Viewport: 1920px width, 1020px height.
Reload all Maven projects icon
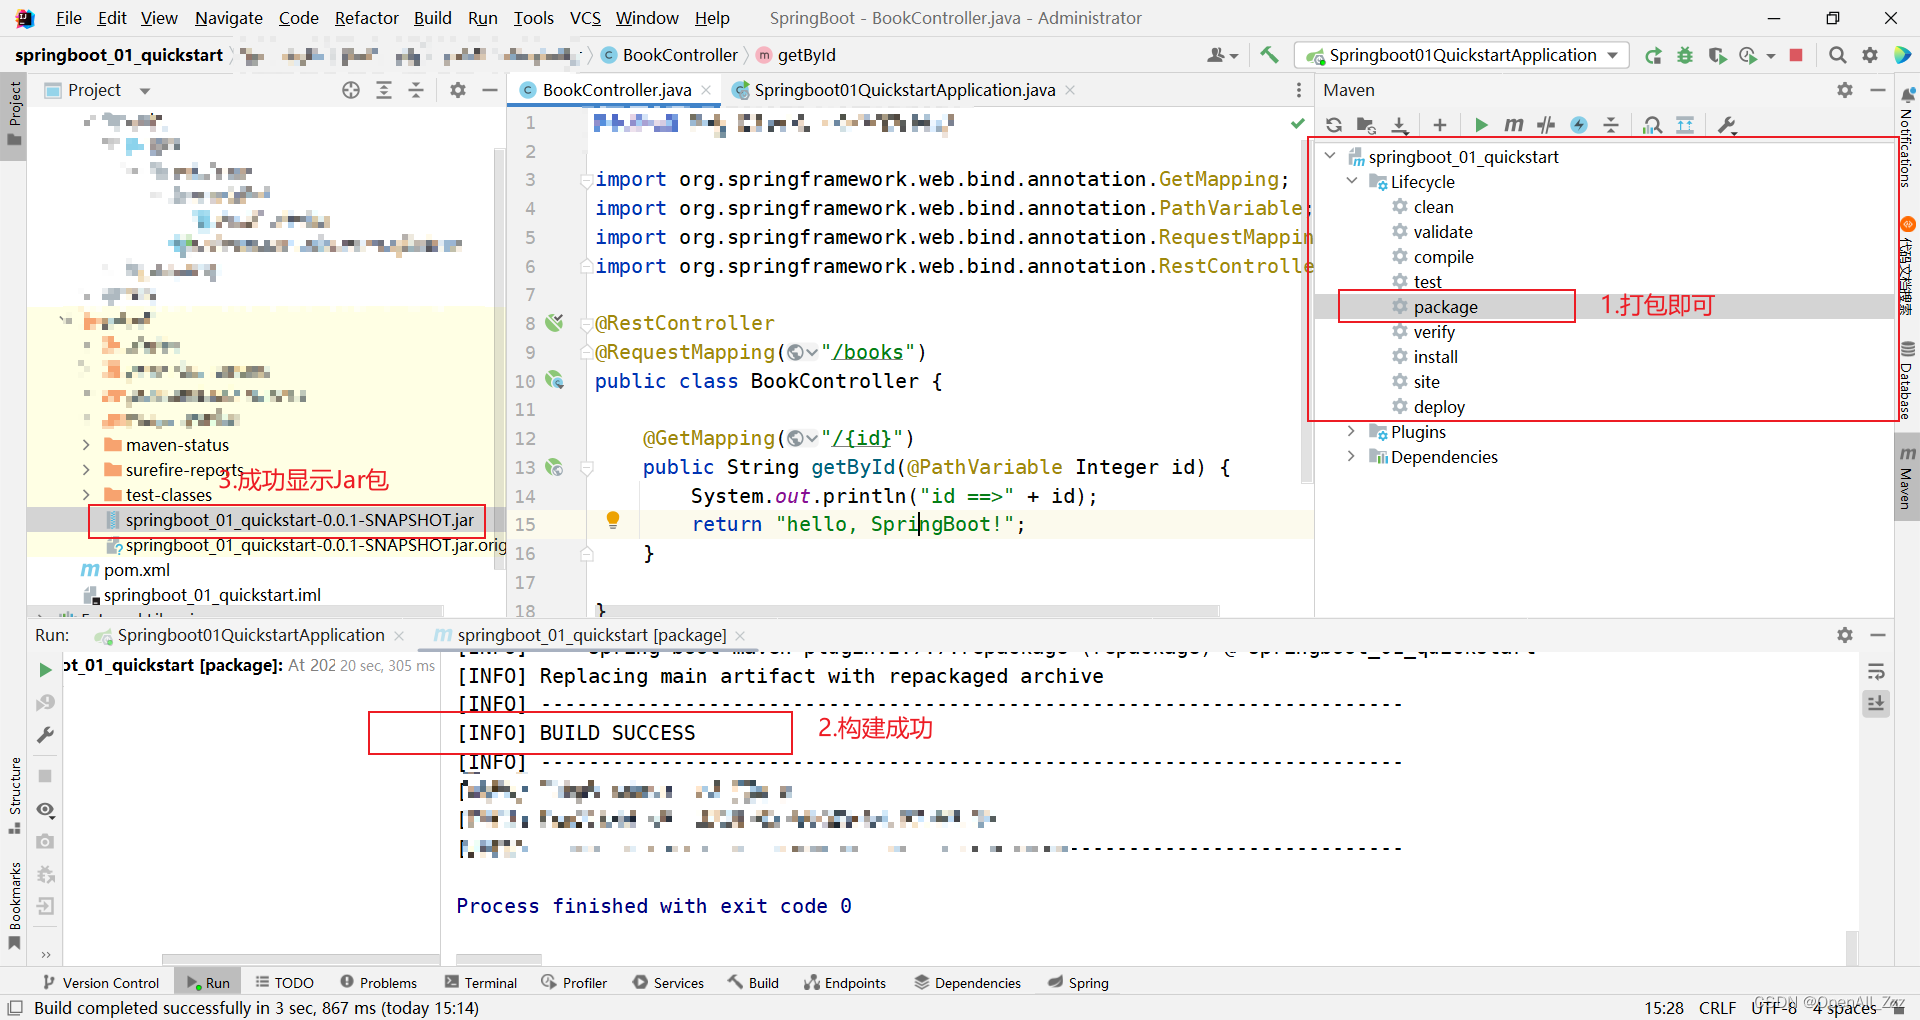tap(1334, 125)
